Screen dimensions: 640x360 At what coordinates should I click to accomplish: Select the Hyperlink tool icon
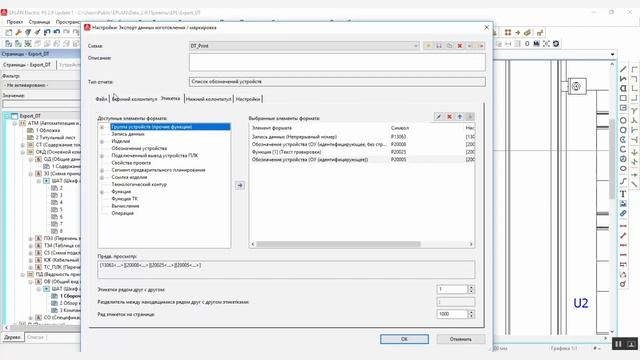(623, 213)
